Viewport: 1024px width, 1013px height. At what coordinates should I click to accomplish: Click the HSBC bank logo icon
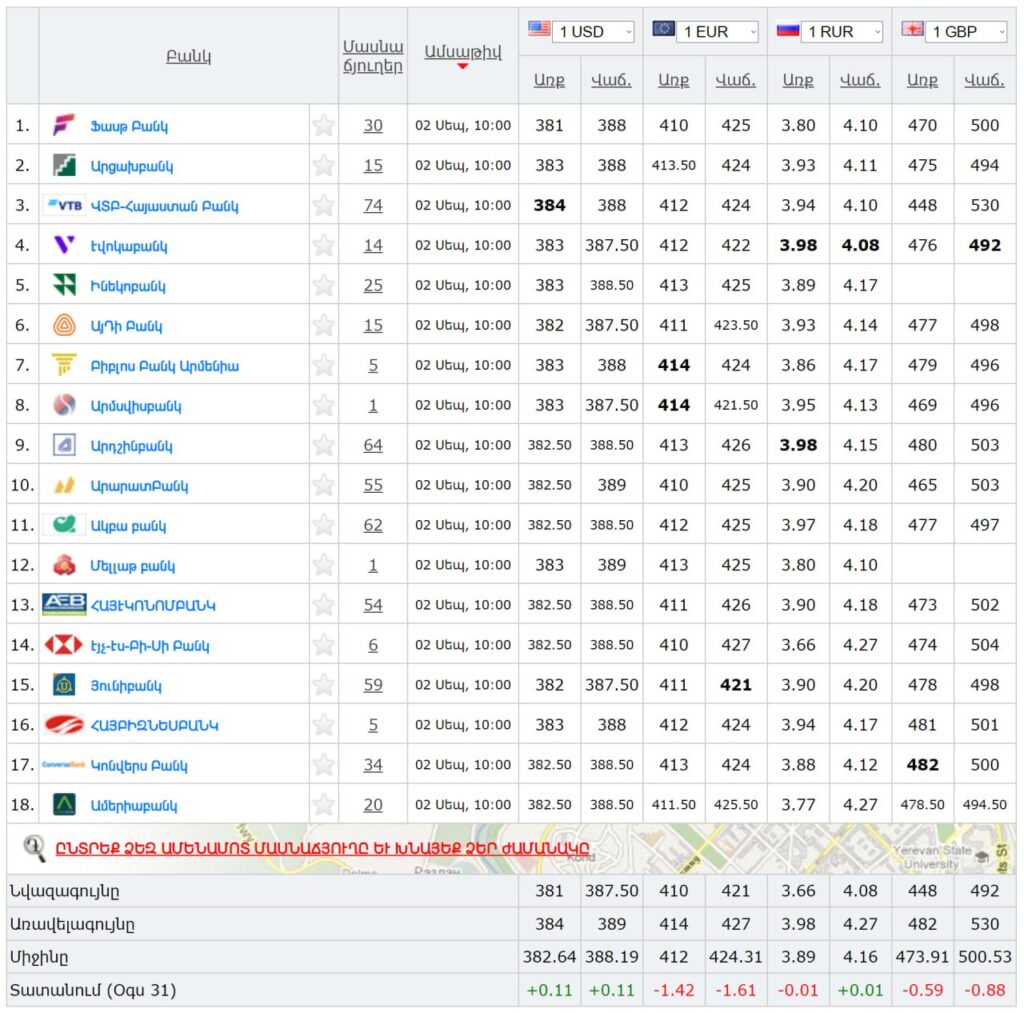(64, 646)
